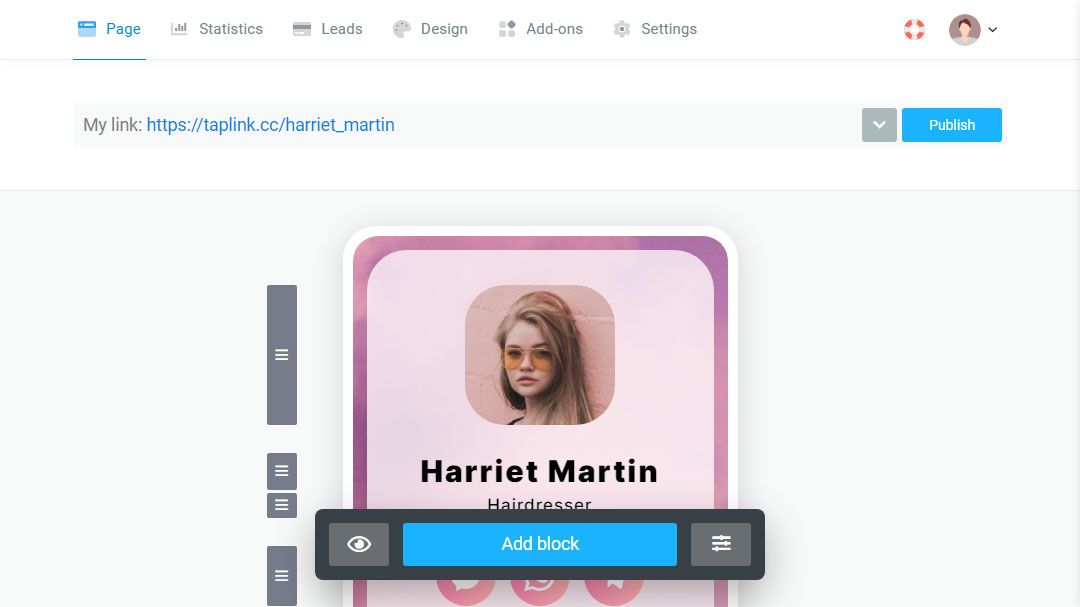The height and width of the screenshot is (607, 1080).
Task: Open the user avatar account menu
Action: click(x=964, y=30)
